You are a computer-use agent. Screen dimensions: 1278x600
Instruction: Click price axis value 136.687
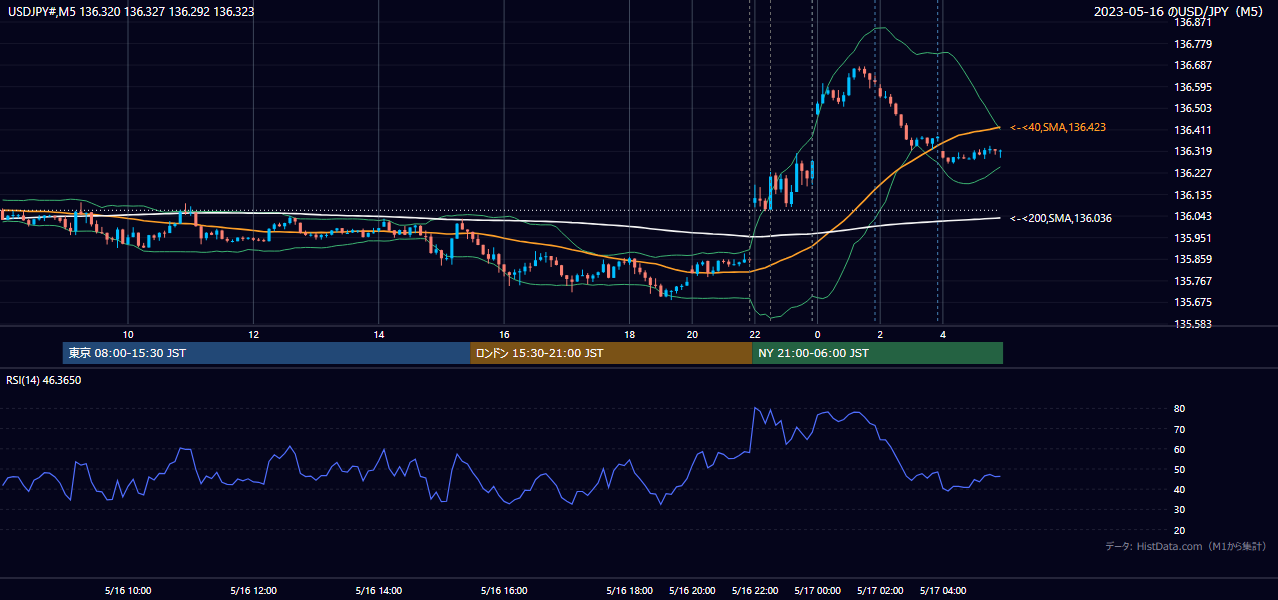[1192, 65]
